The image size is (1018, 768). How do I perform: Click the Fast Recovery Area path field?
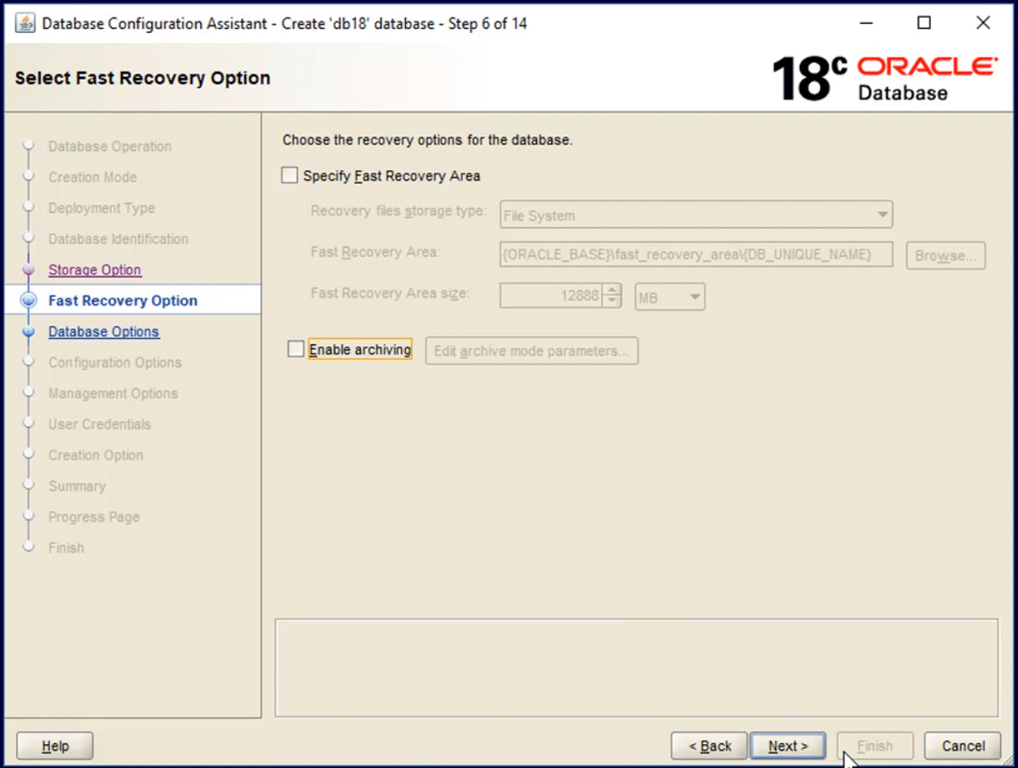pos(695,255)
